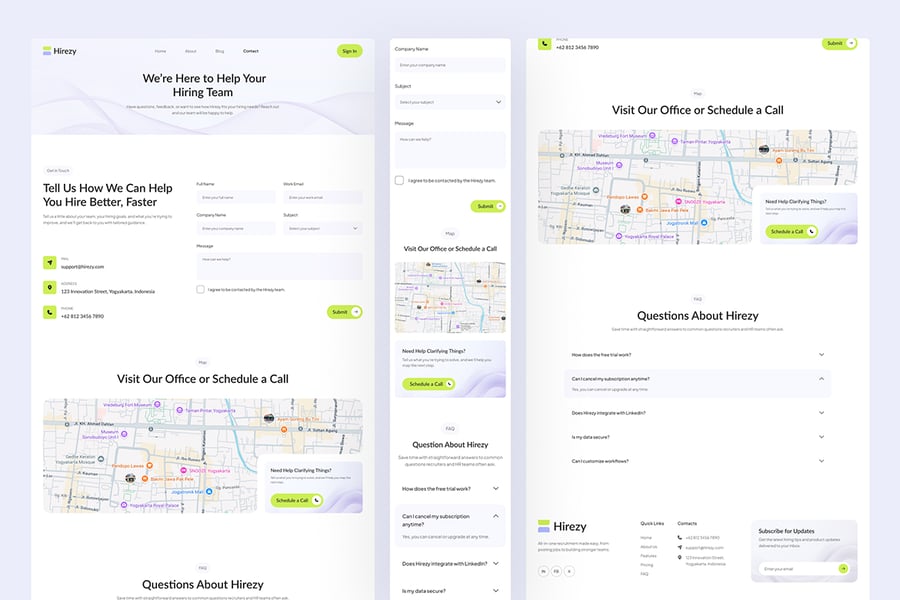Click the LinkedIn circle icon in footer
The height and width of the screenshot is (600, 900).
pos(544,571)
